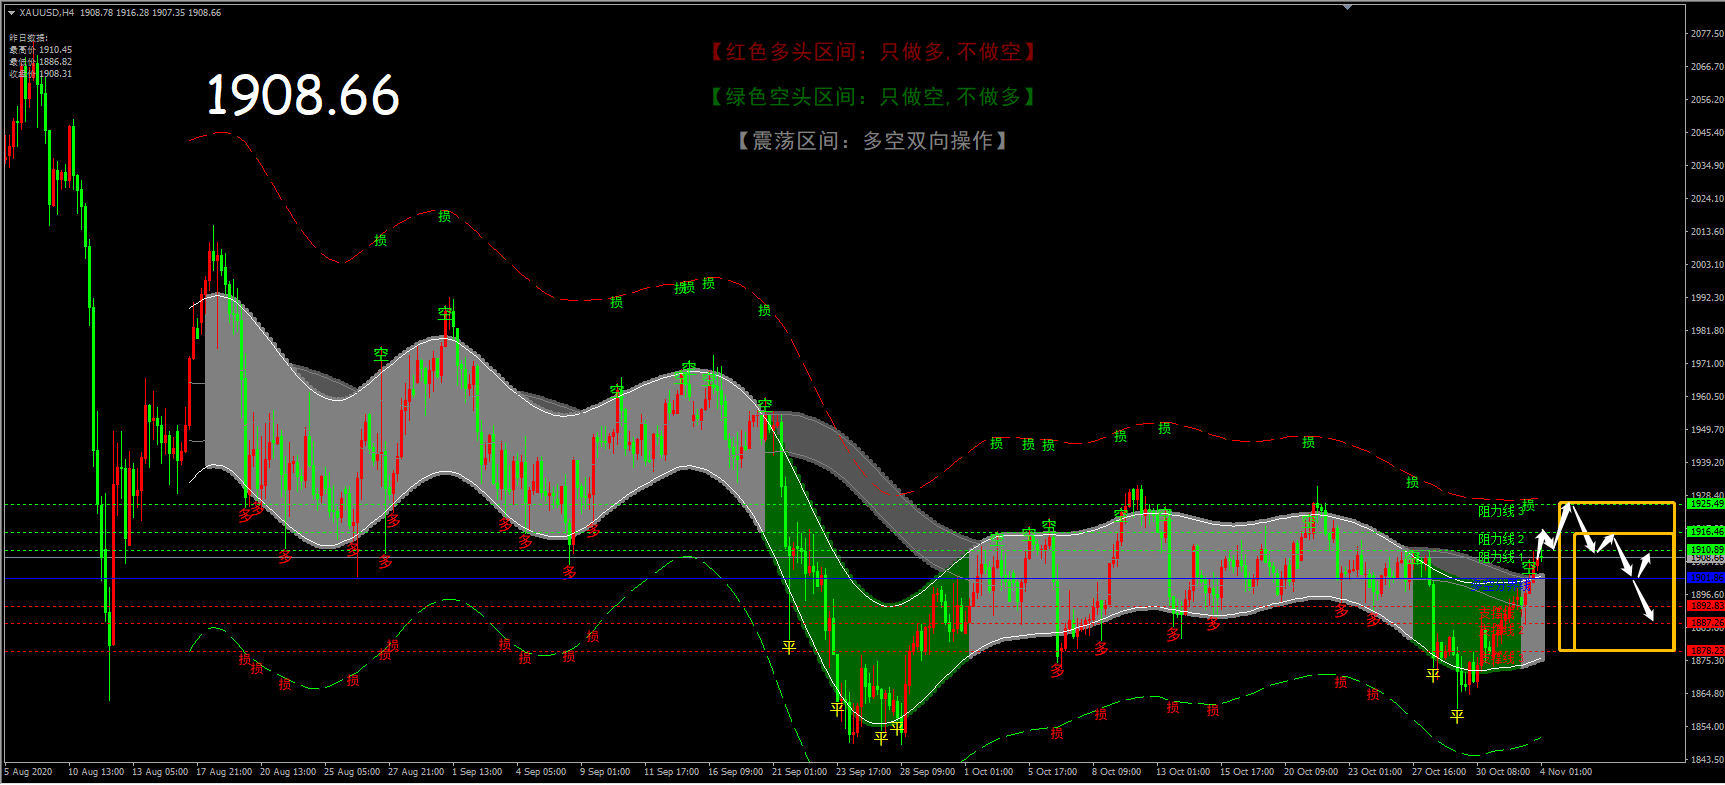Select the red 红色多头区间 header text
1725x785 pixels.
[x=874, y=52]
